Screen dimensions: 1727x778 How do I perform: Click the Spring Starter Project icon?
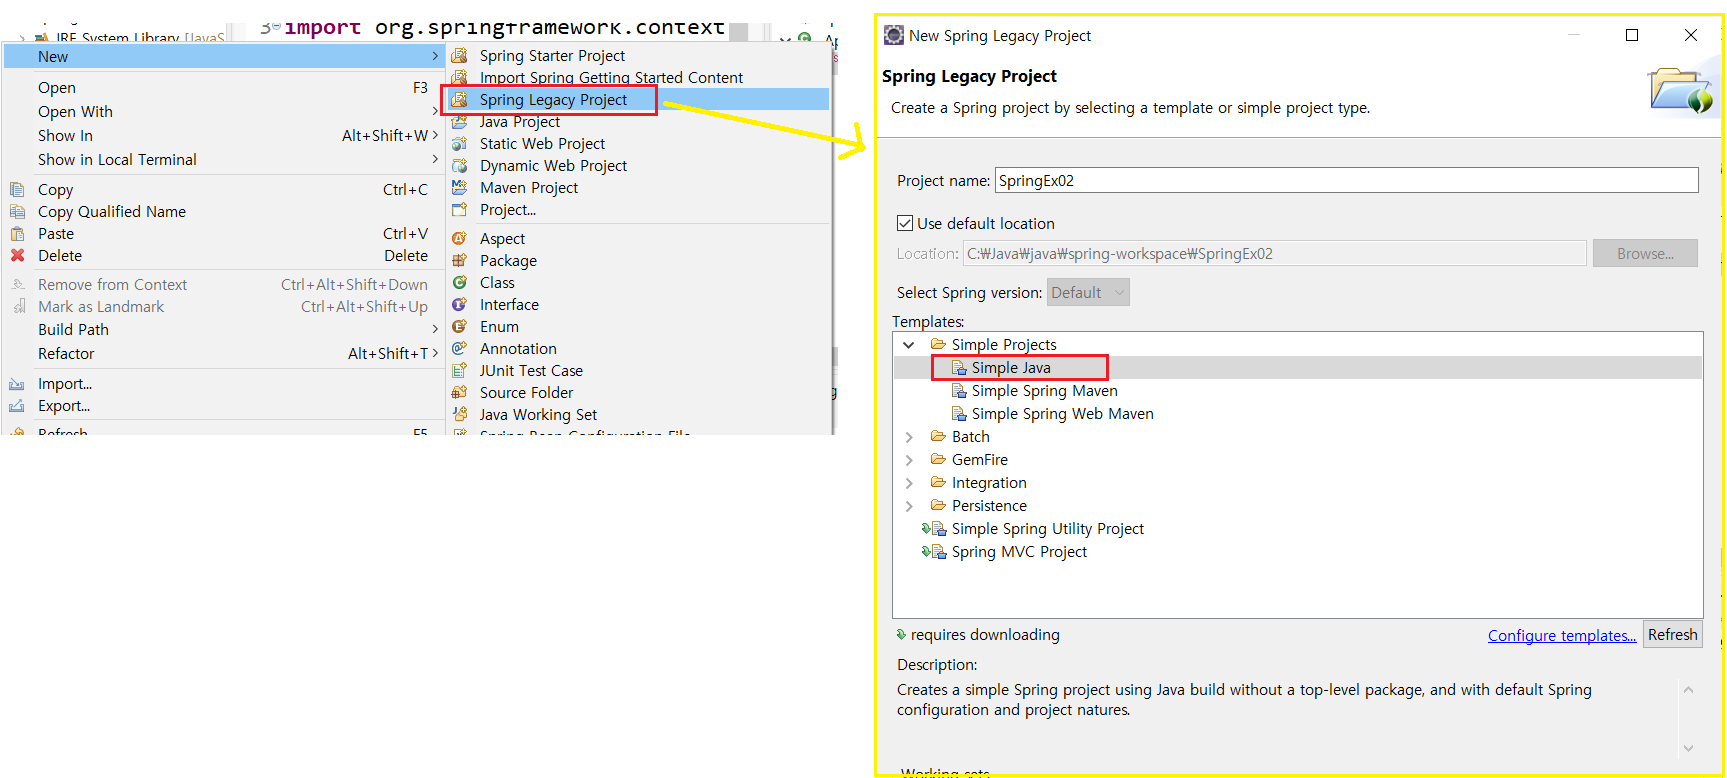[x=459, y=55]
